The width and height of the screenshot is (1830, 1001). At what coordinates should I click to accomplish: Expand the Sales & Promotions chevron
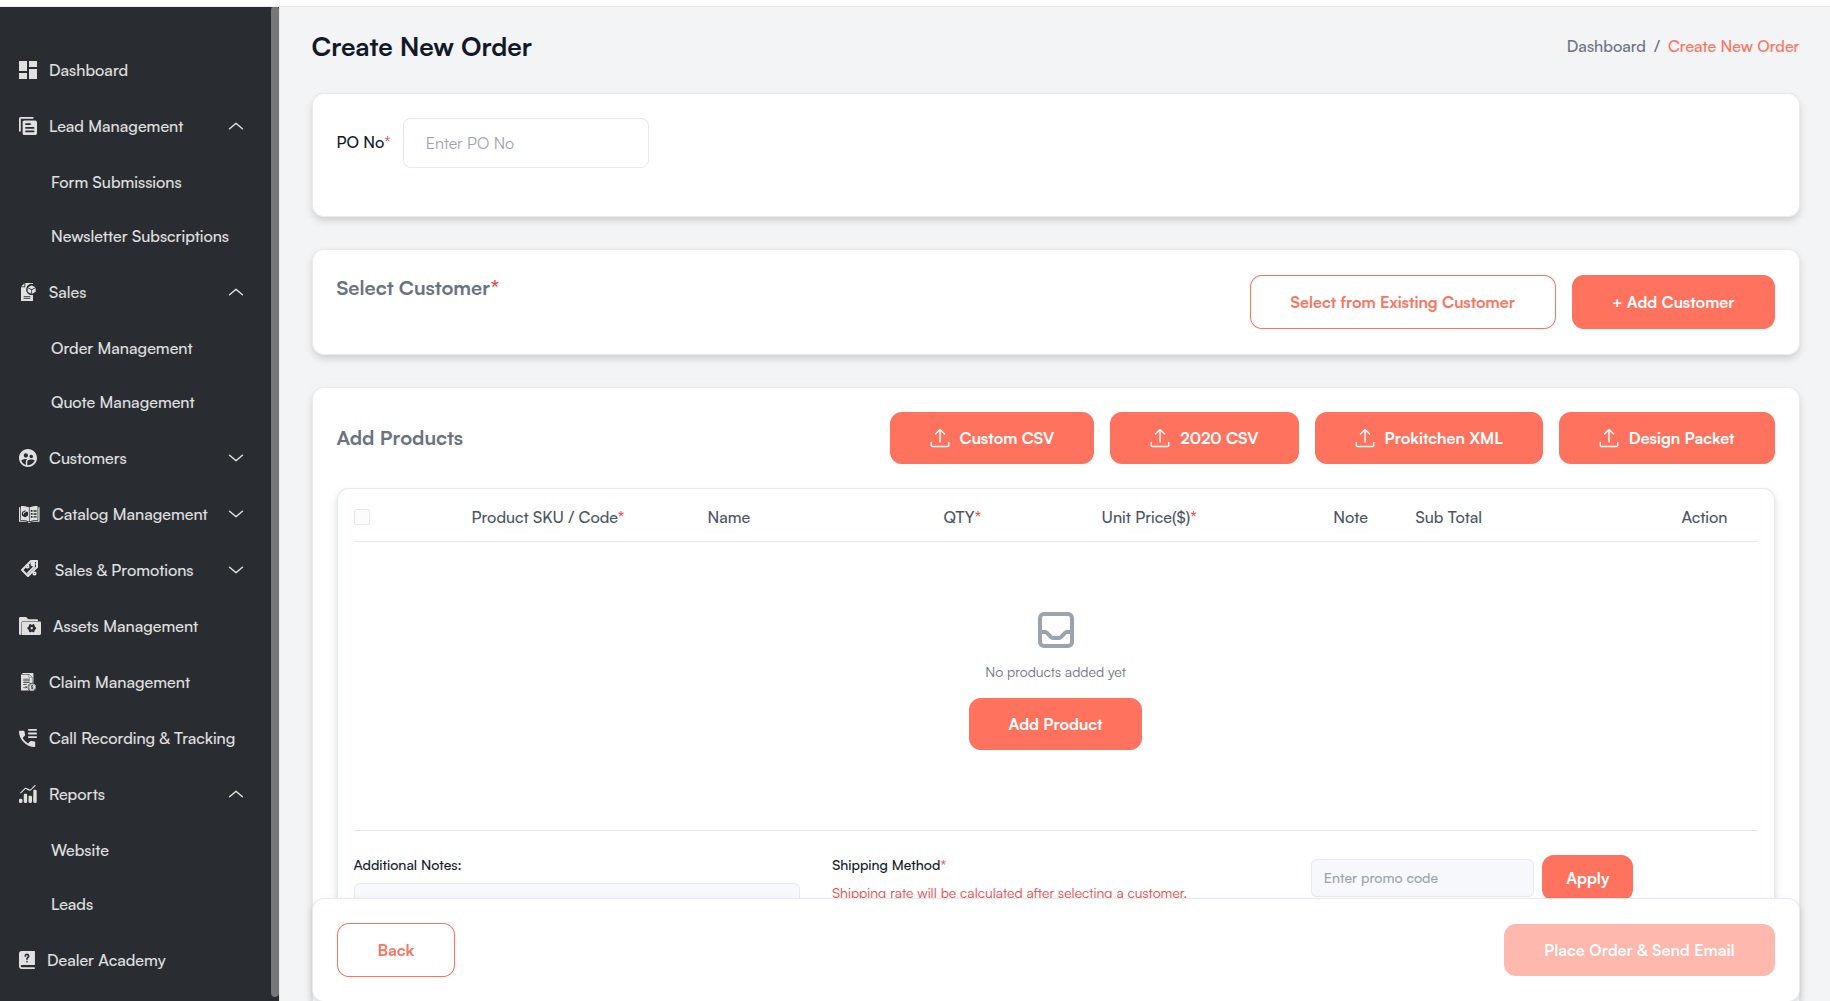click(236, 570)
